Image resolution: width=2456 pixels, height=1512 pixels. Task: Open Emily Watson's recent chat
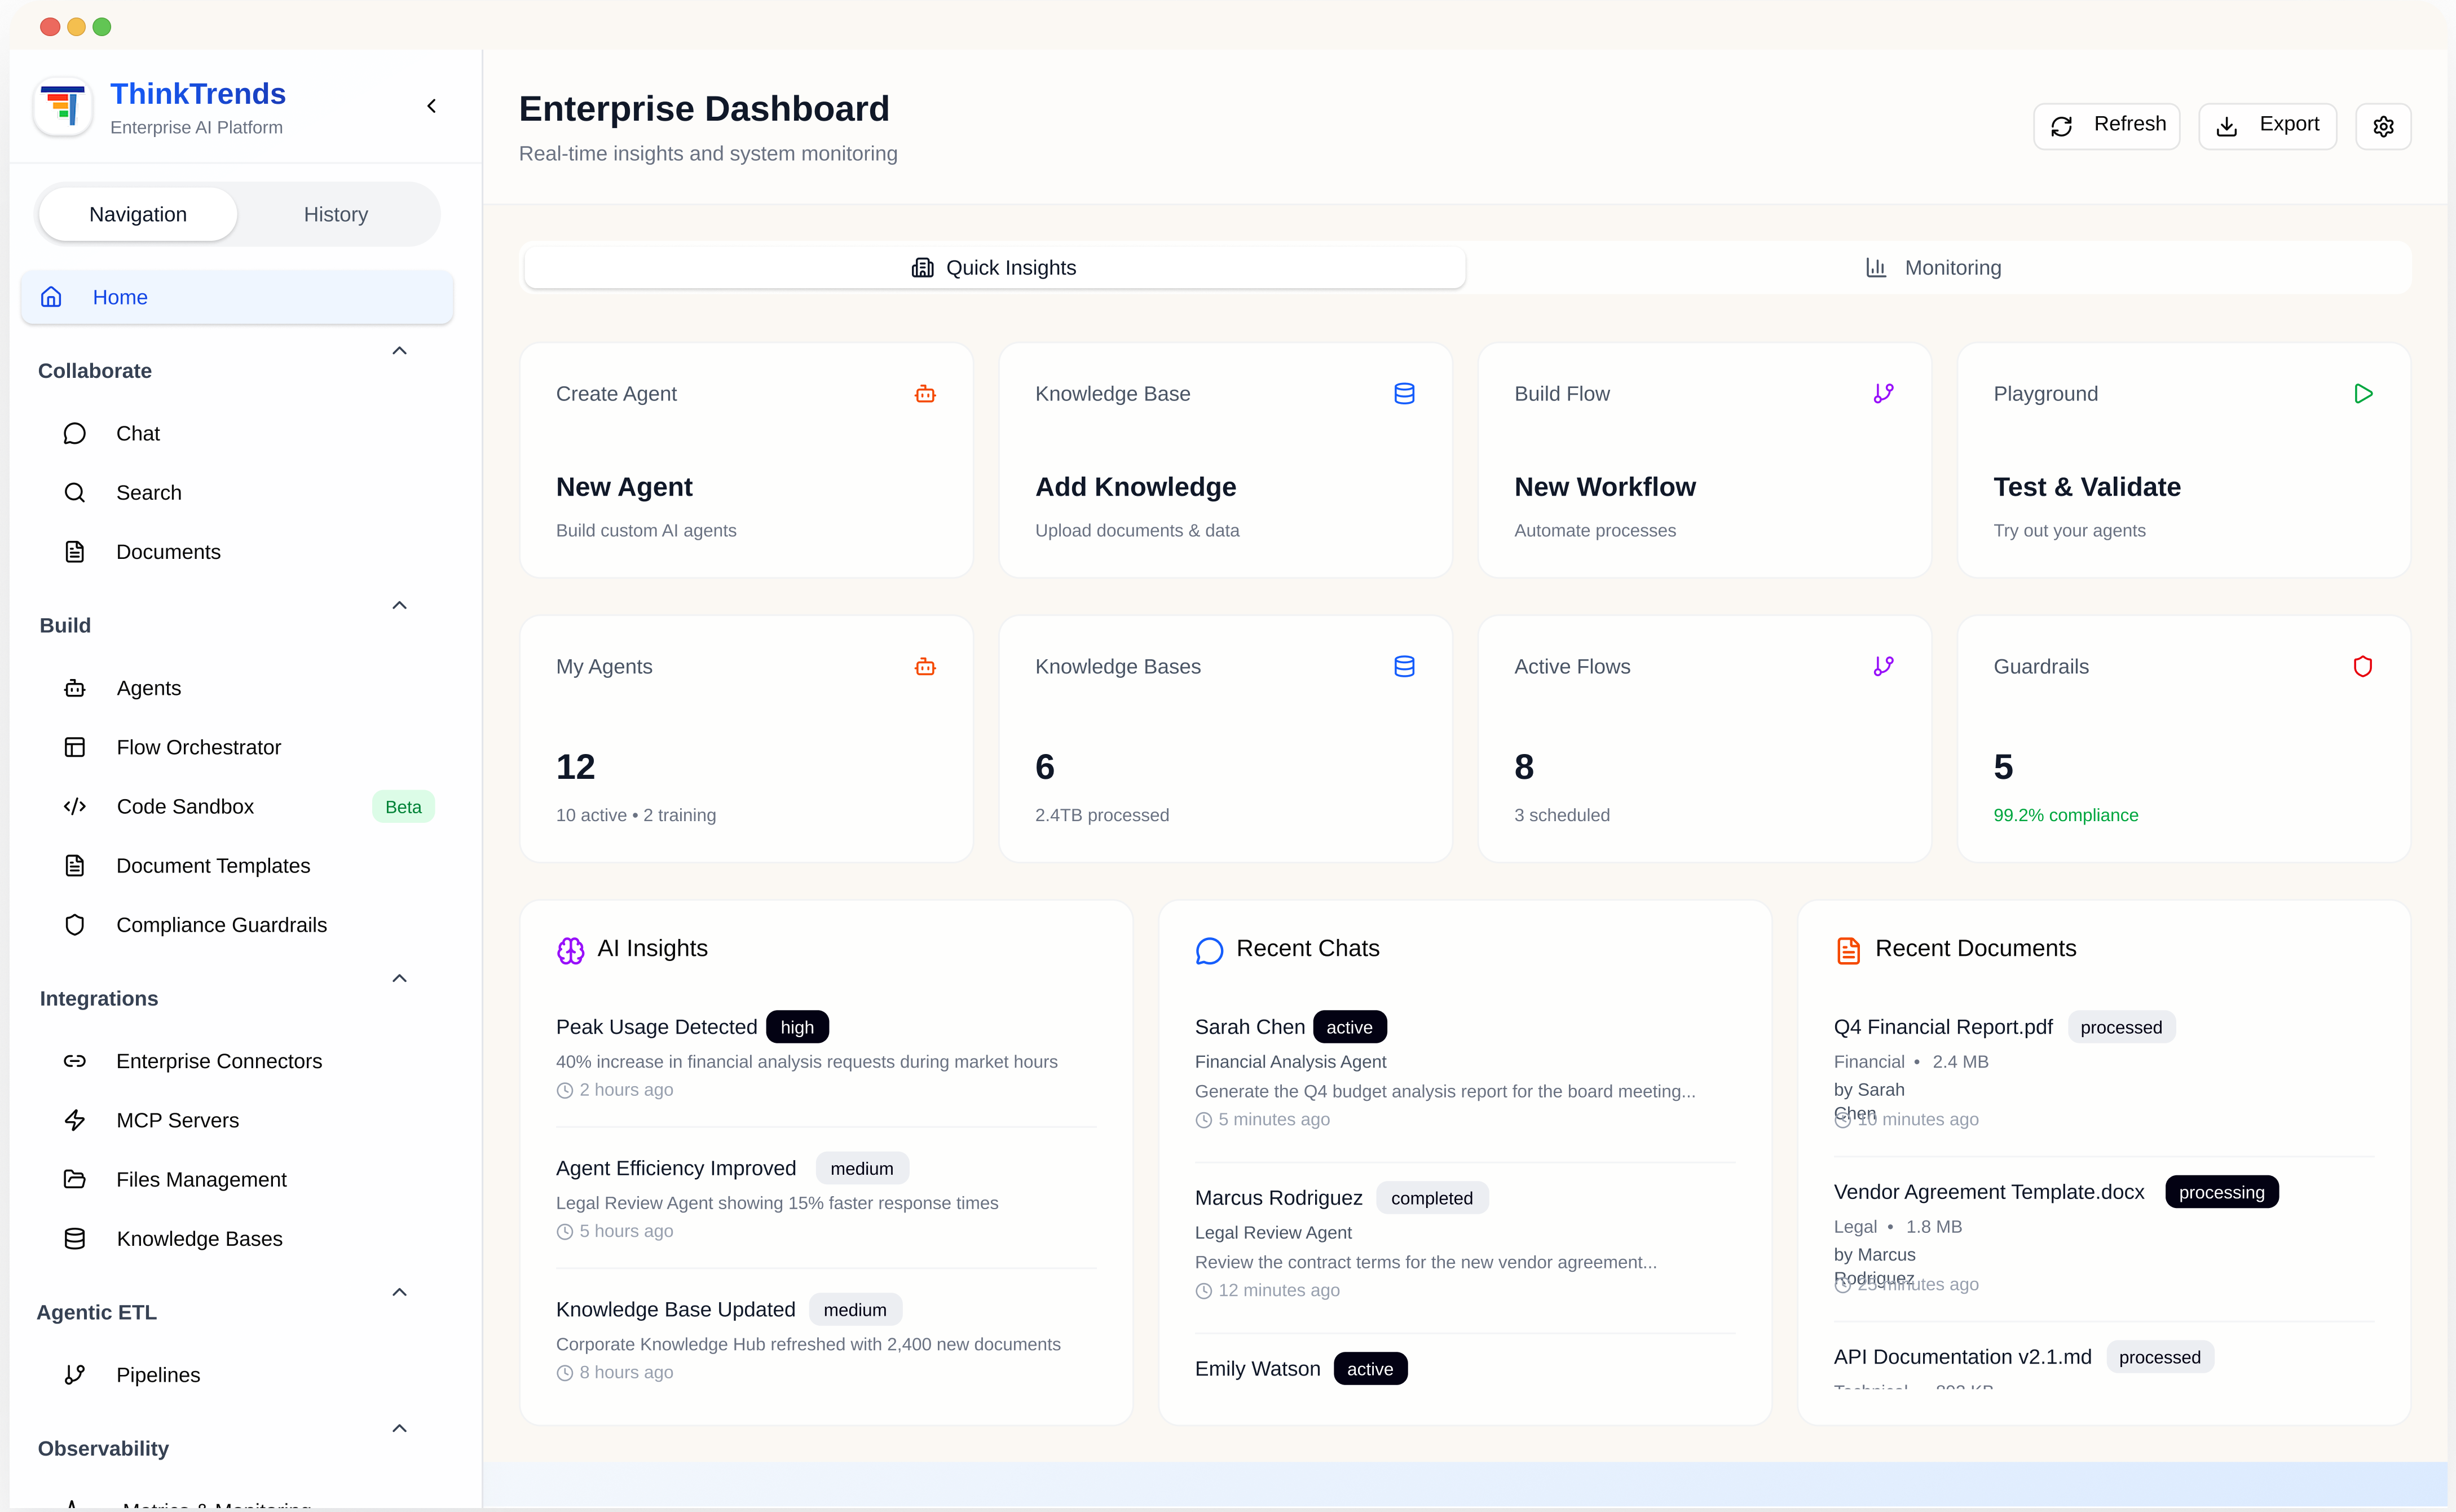tap(1465, 1368)
